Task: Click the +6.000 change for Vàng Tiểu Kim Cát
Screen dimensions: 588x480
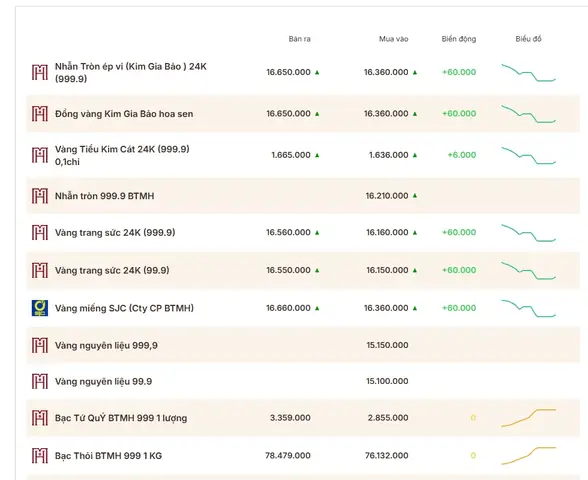Action: (x=462, y=155)
